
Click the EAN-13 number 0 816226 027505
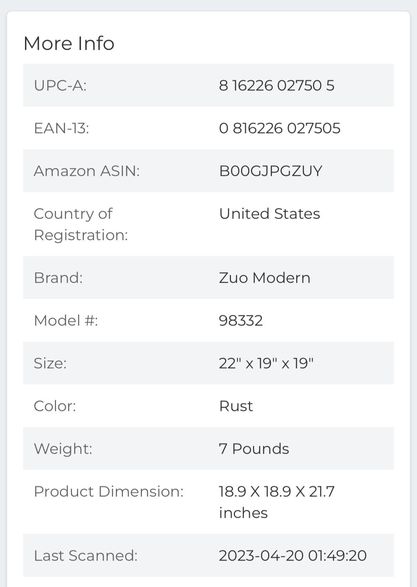pyautogui.click(x=280, y=128)
